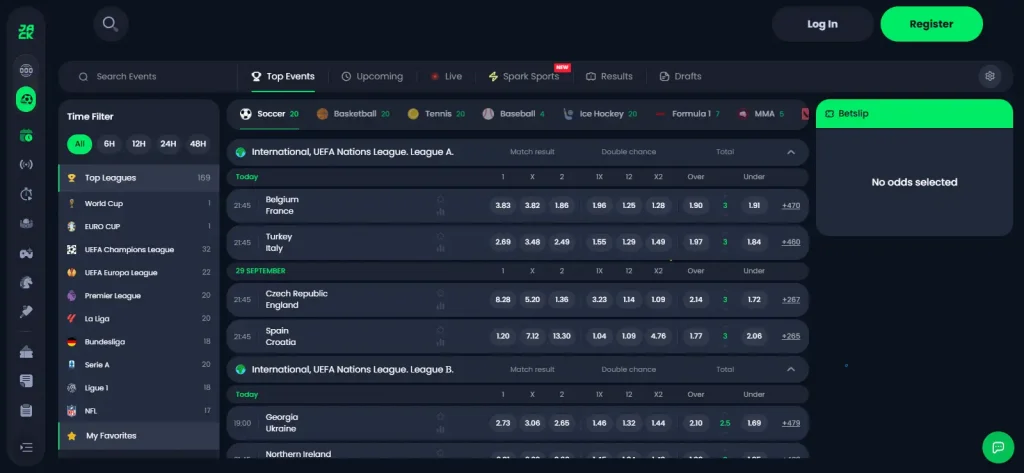Select the Basketball sport tab
The height and width of the screenshot is (473, 1024).
[x=353, y=114]
